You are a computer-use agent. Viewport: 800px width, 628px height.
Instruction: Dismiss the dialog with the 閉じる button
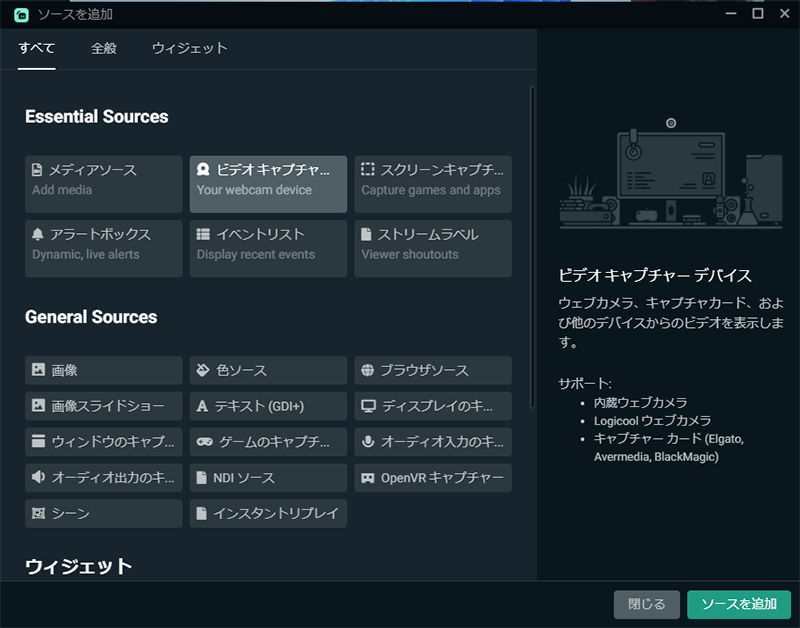pos(646,605)
